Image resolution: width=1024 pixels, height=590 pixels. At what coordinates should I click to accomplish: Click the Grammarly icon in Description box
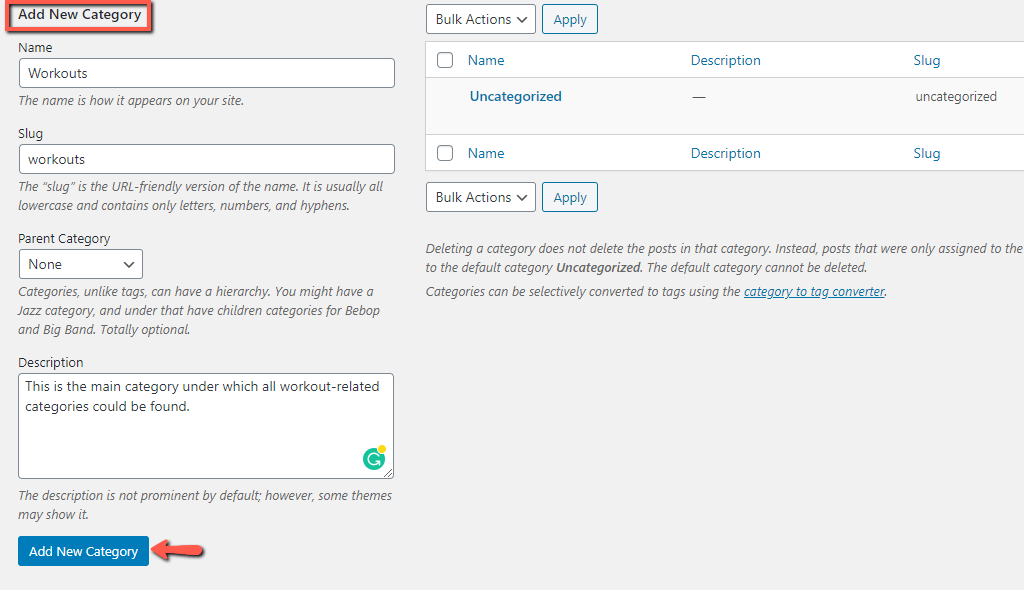pyautogui.click(x=374, y=458)
